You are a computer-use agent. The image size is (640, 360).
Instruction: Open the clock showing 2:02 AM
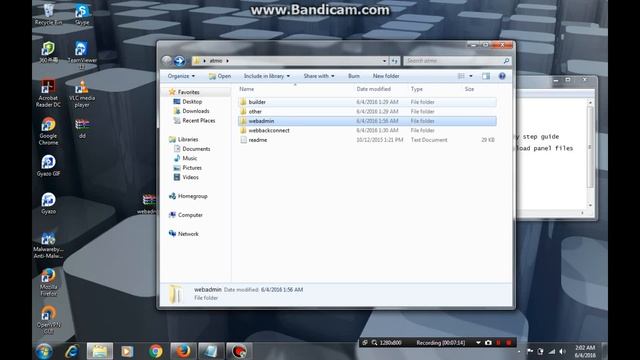click(x=585, y=351)
